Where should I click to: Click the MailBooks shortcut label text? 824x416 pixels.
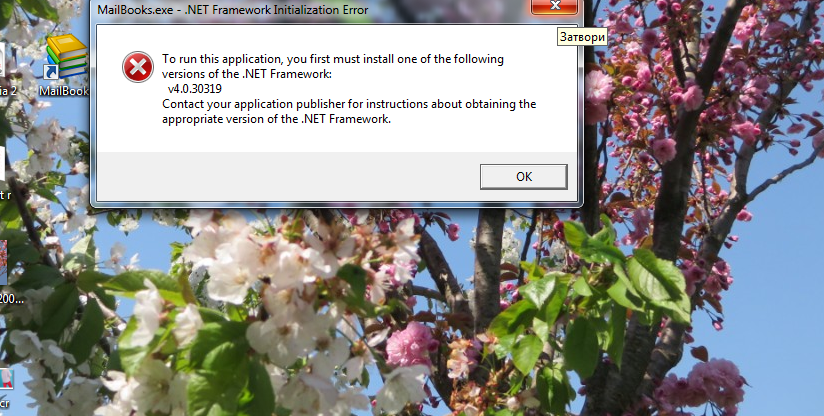(x=64, y=90)
